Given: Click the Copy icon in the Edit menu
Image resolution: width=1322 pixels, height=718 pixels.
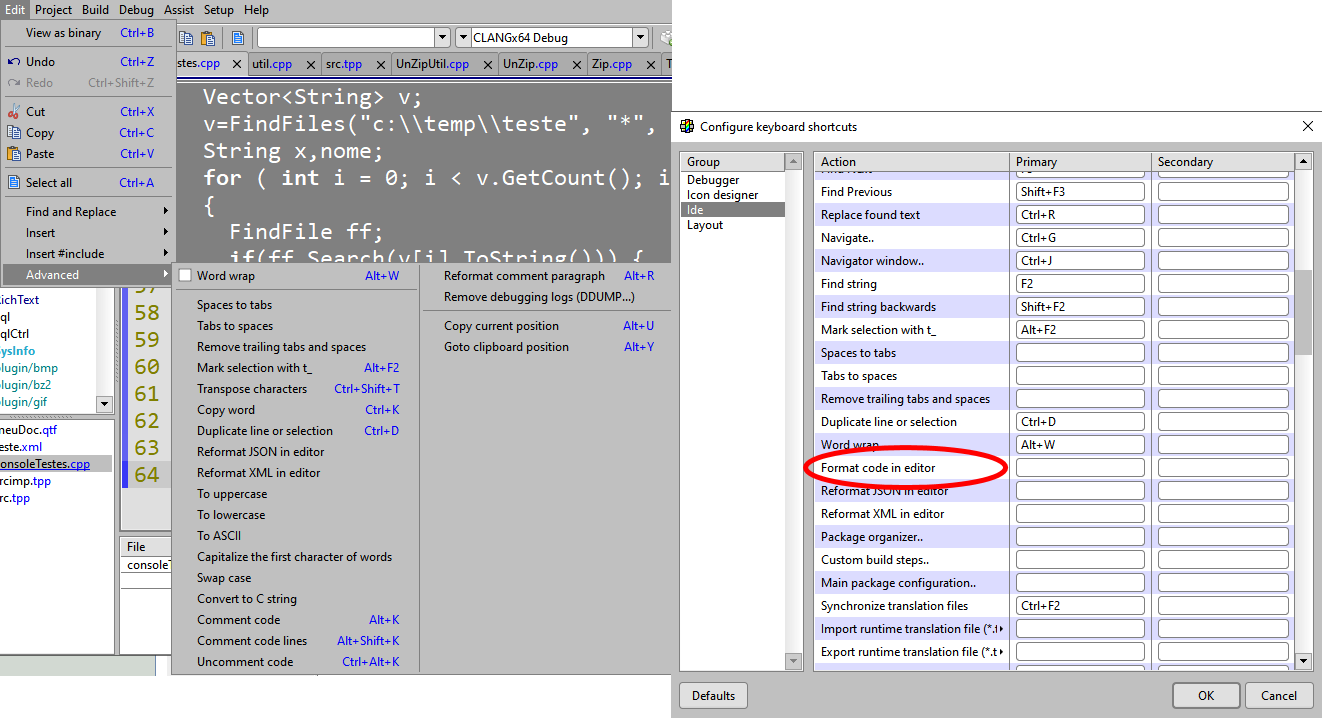Looking at the screenshot, I should click(x=14, y=133).
